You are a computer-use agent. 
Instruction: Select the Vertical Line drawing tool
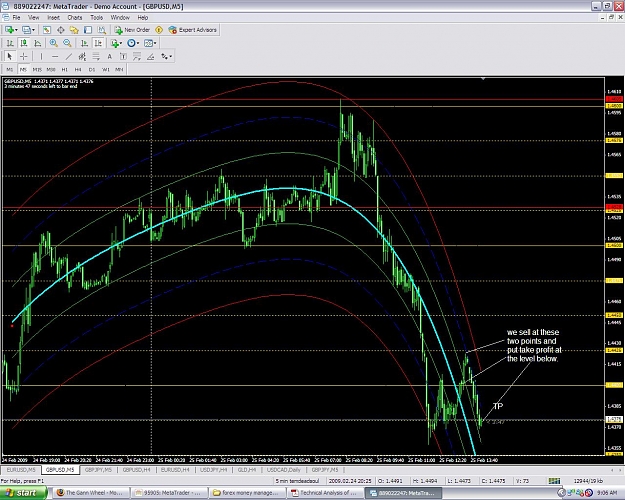[41, 57]
